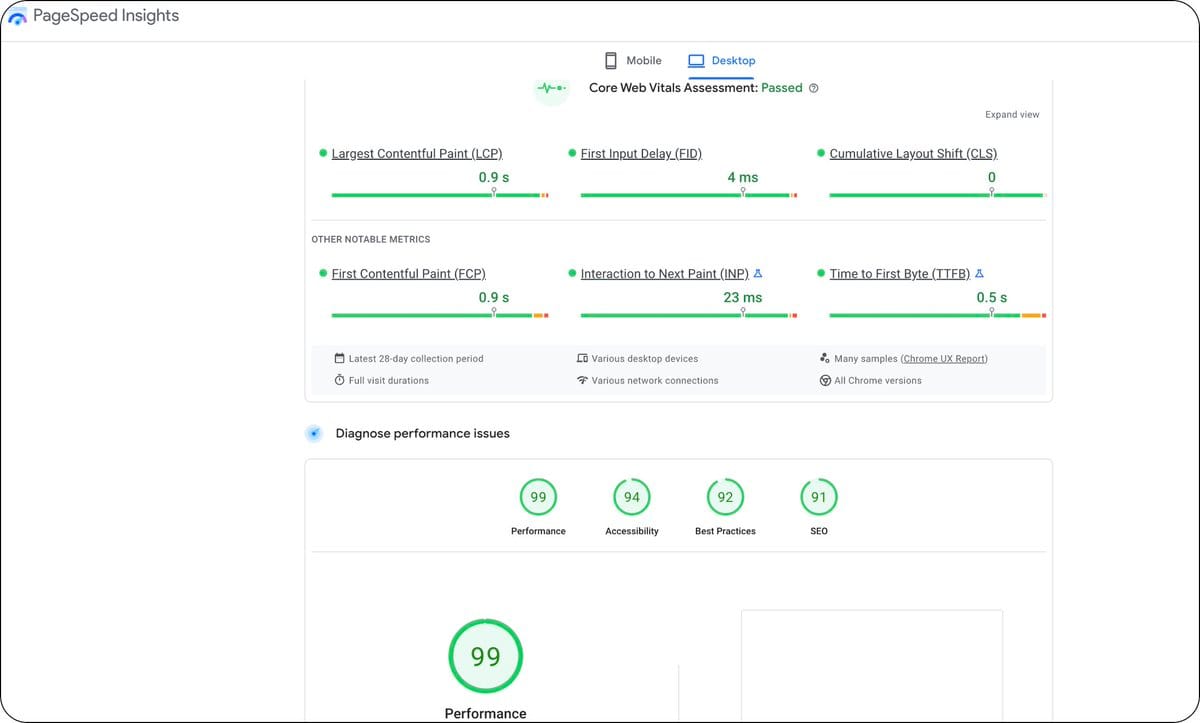This screenshot has height=723, width=1200.
Task: Click the samples icon beside Many samples
Action: pos(825,358)
